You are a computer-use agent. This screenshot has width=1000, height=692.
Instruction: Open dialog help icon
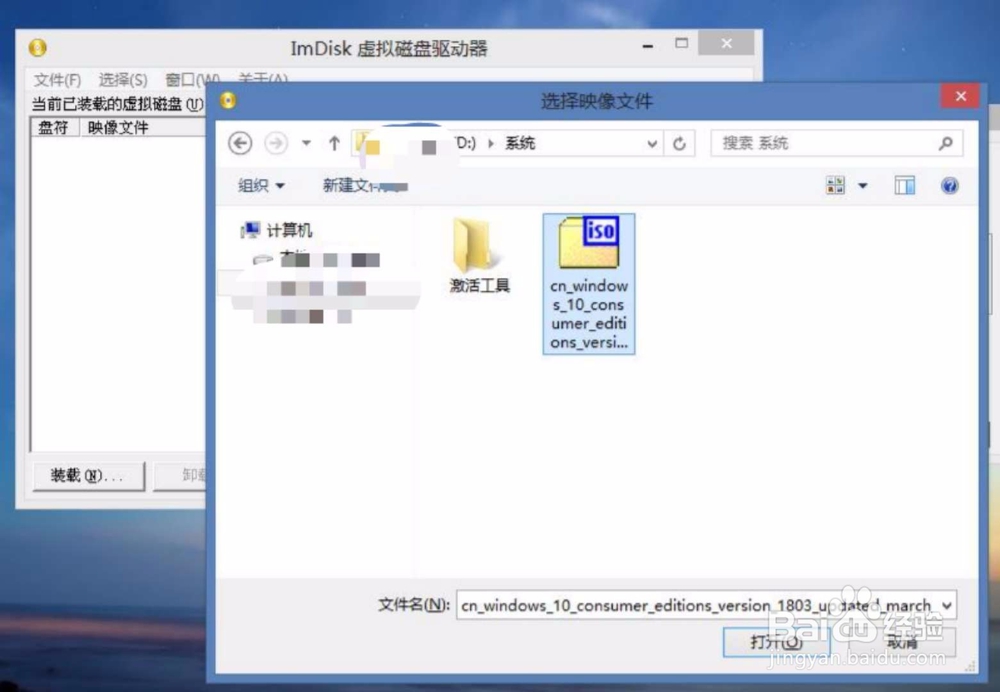(950, 185)
